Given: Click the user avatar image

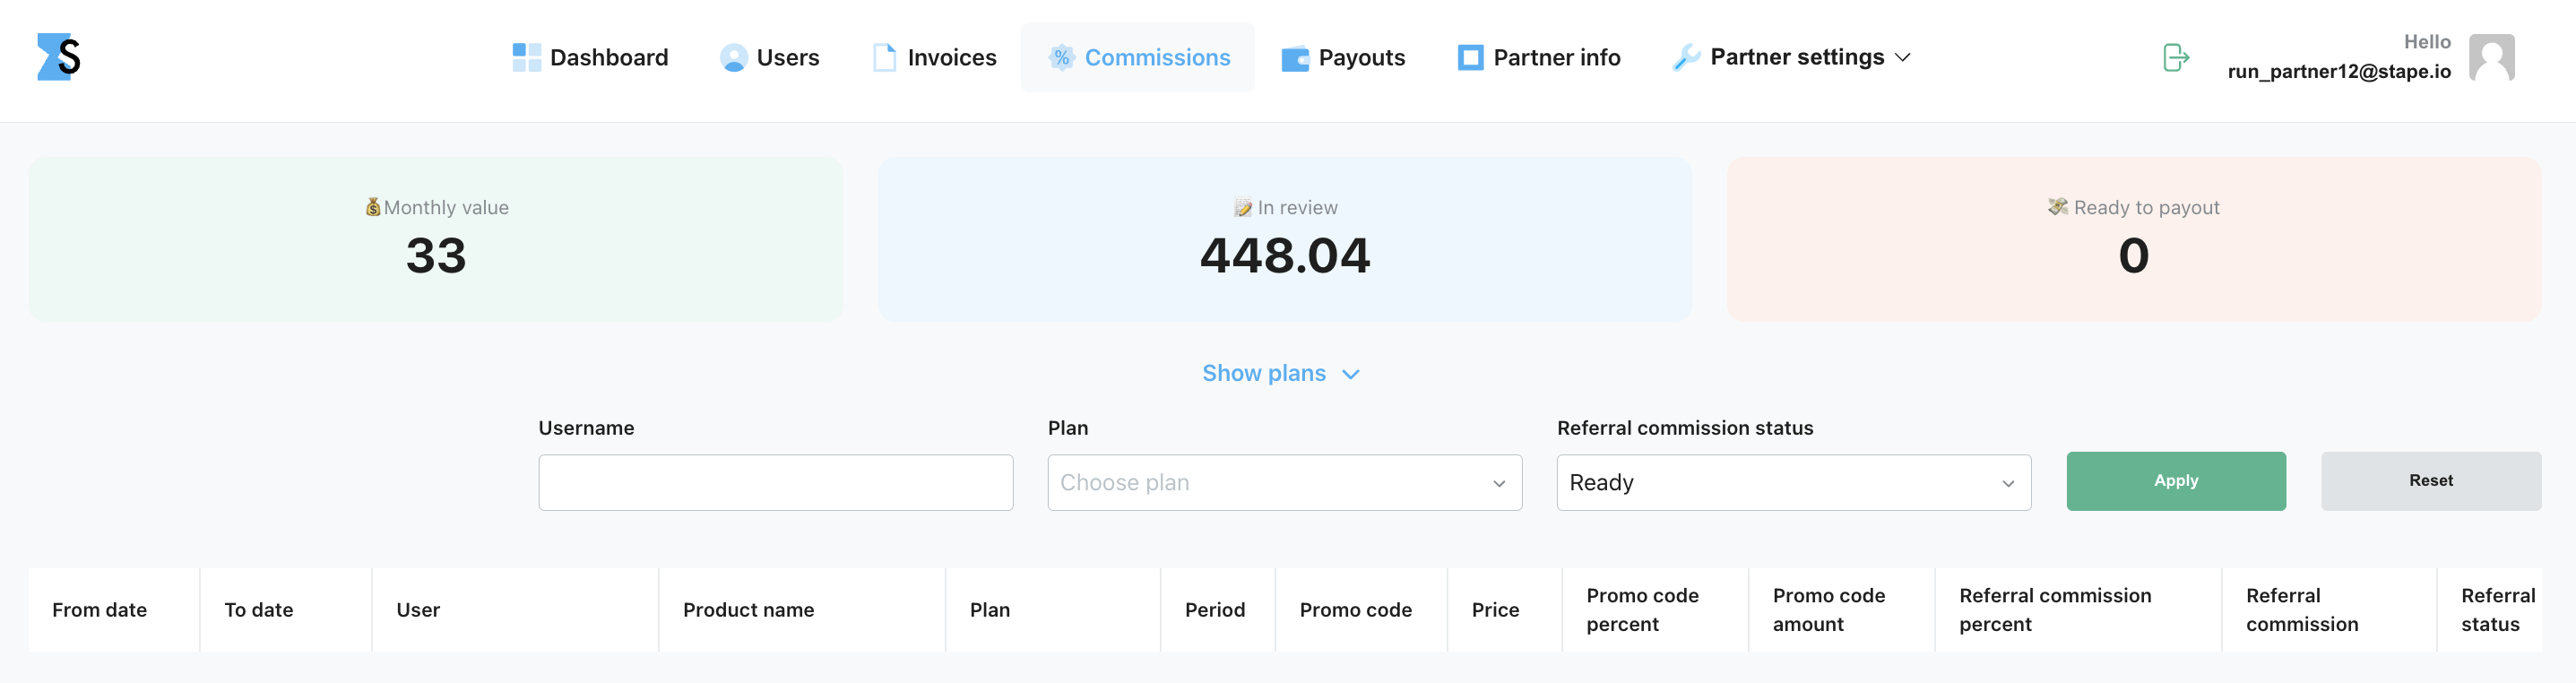Looking at the screenshot, I should pos(2491,57).
